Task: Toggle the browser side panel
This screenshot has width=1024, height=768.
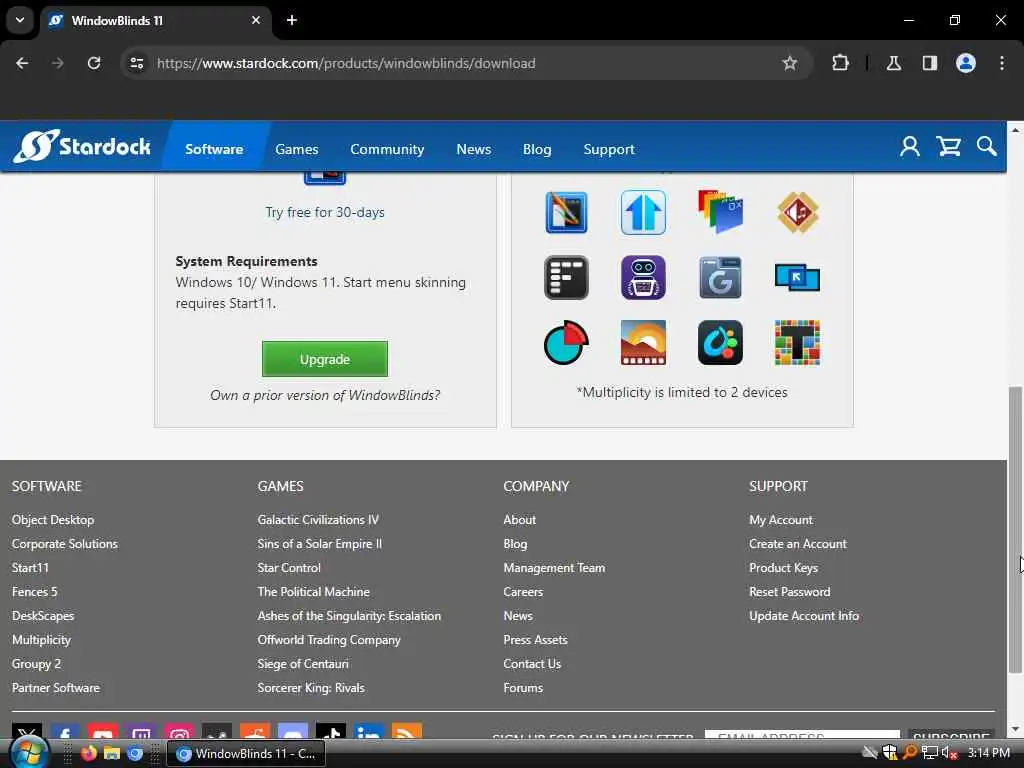Action: [930, 63]
